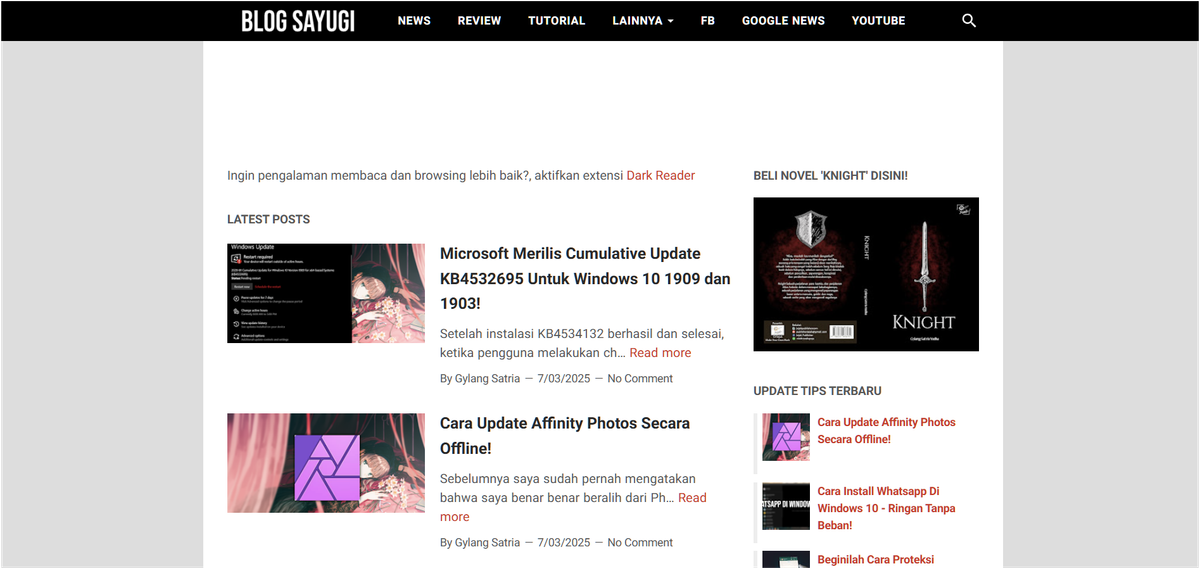Click the Affinity Photo post thumbnail in Latest Posts
This screenshot has width=1200, height=569.
pos(326,463)
